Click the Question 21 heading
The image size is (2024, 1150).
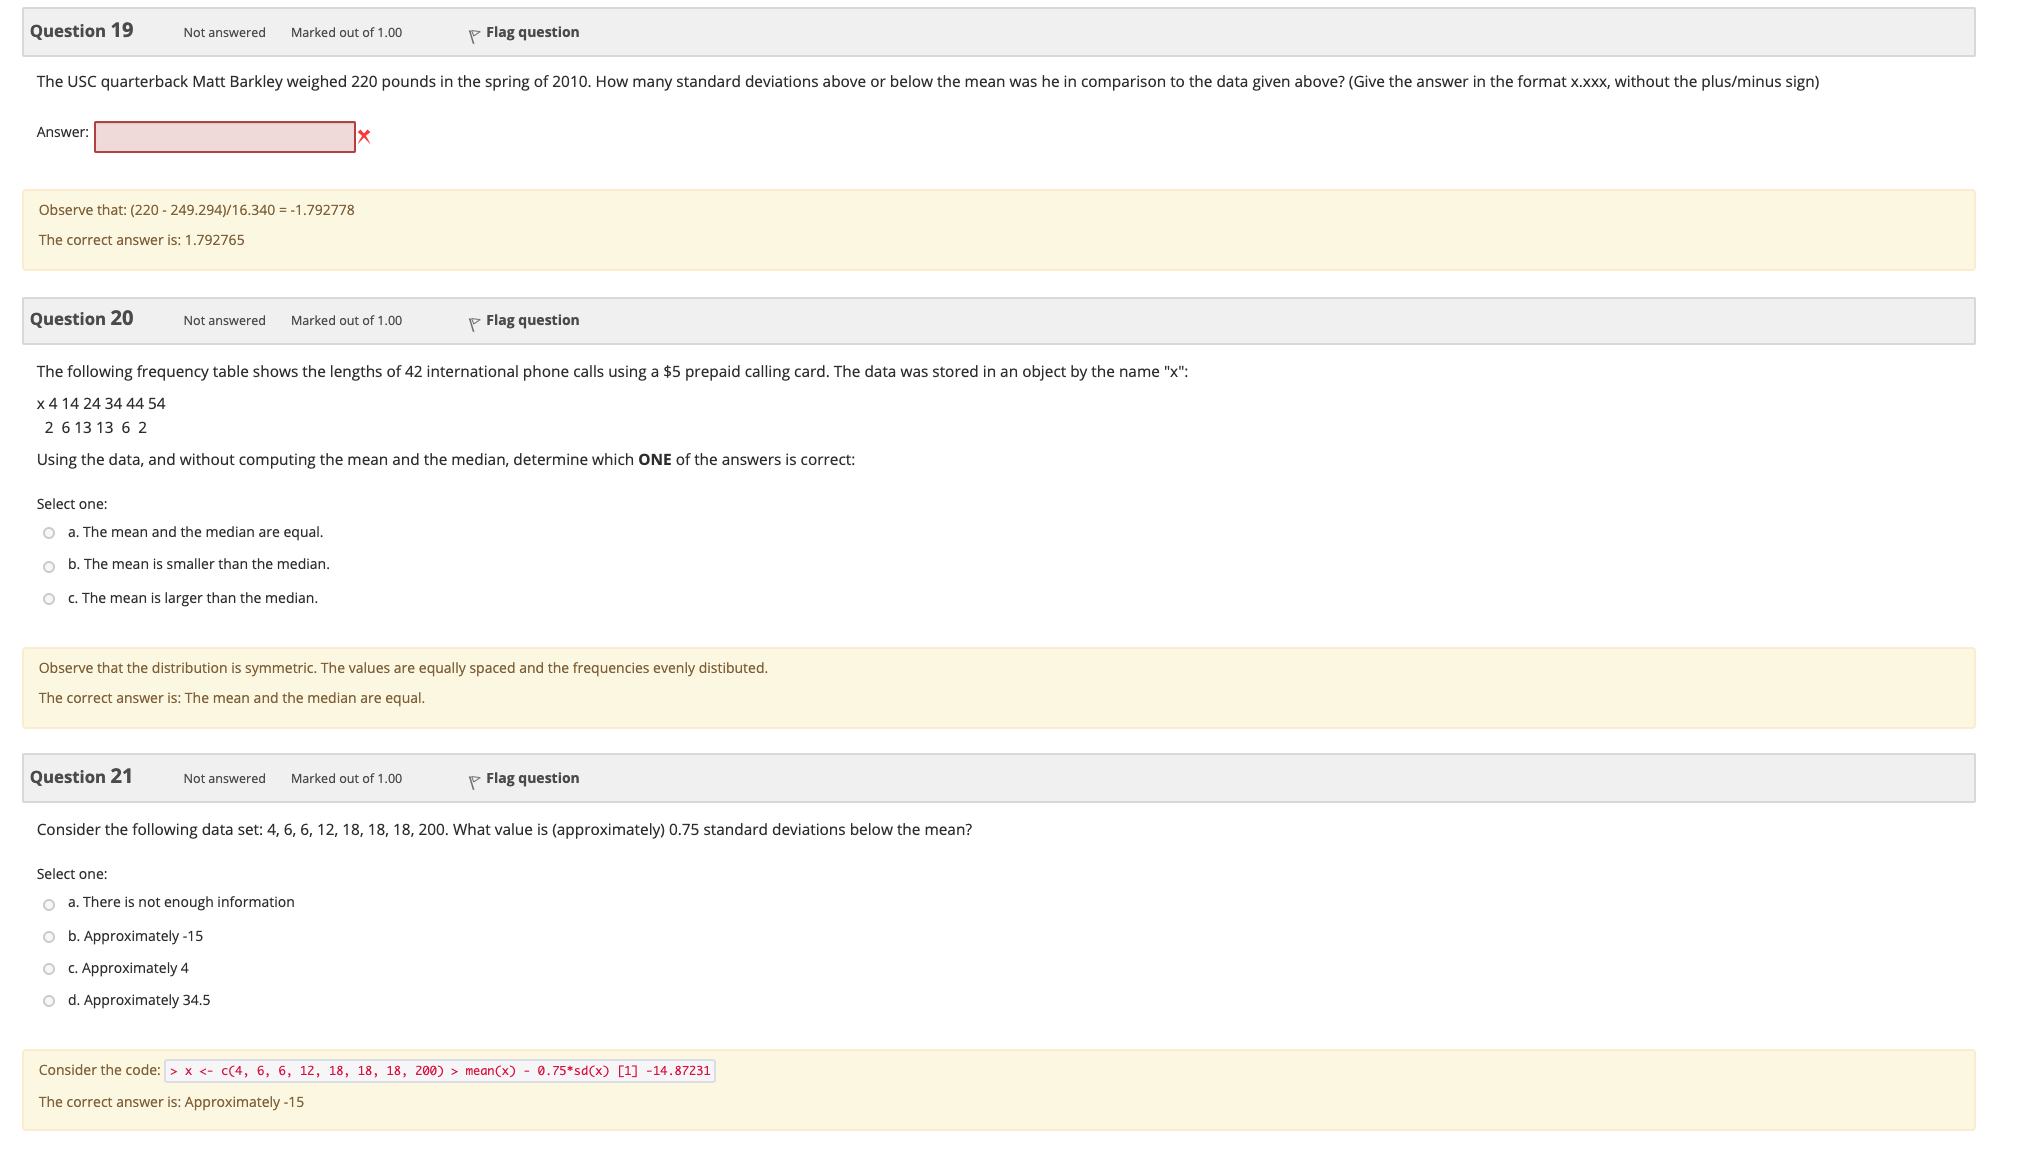81,777
